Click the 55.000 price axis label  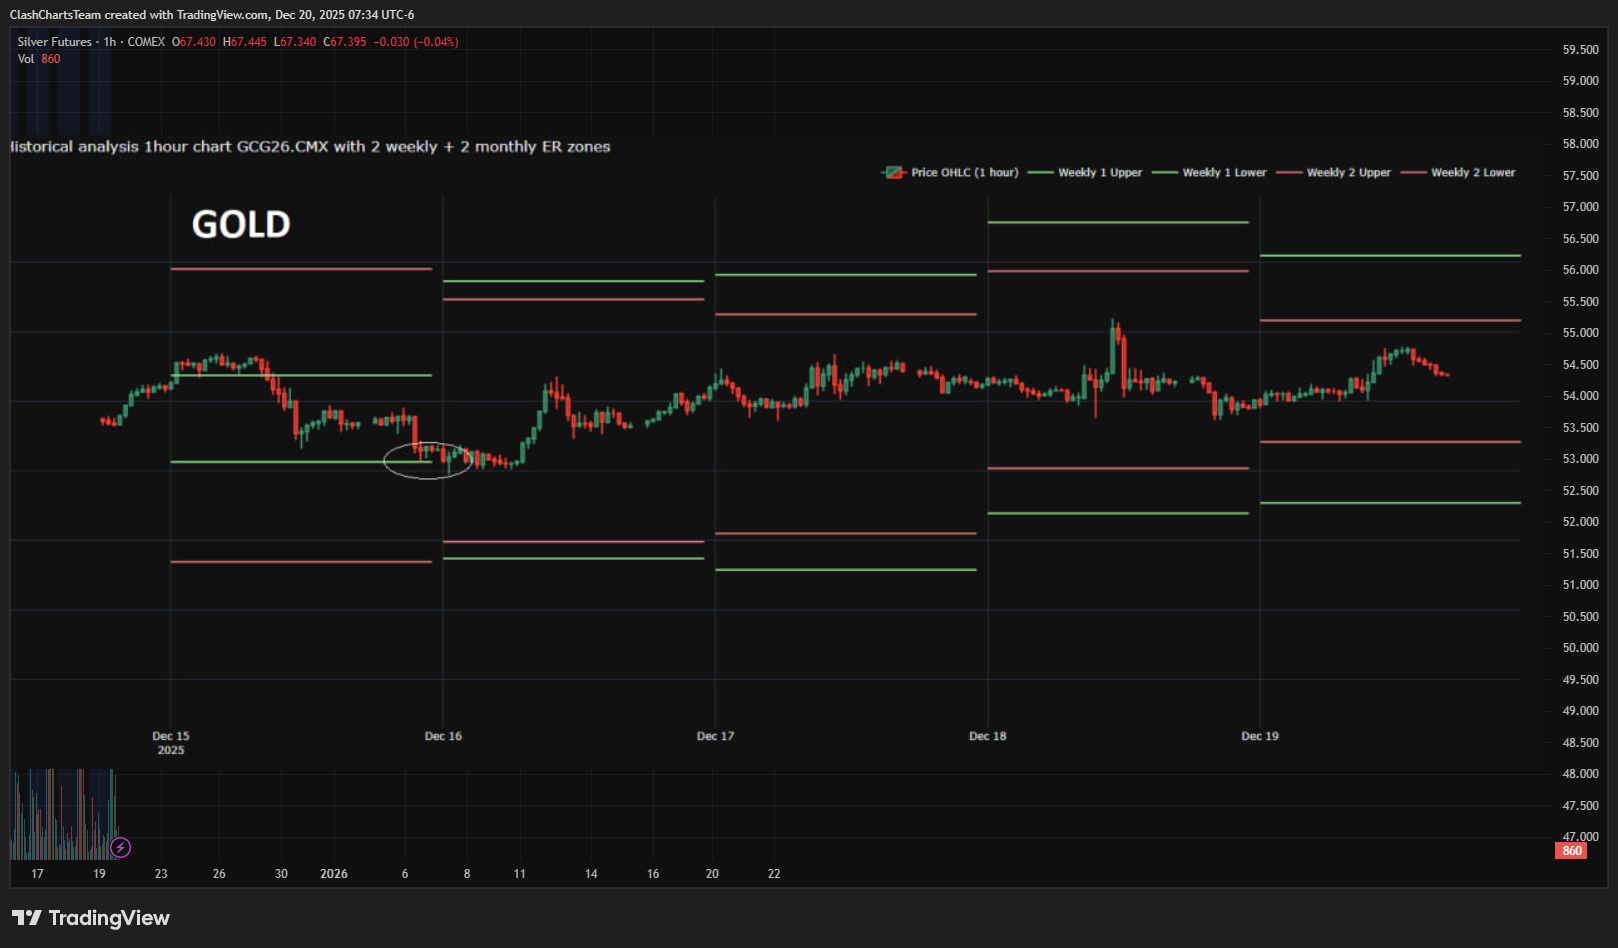coord(1581,333)
